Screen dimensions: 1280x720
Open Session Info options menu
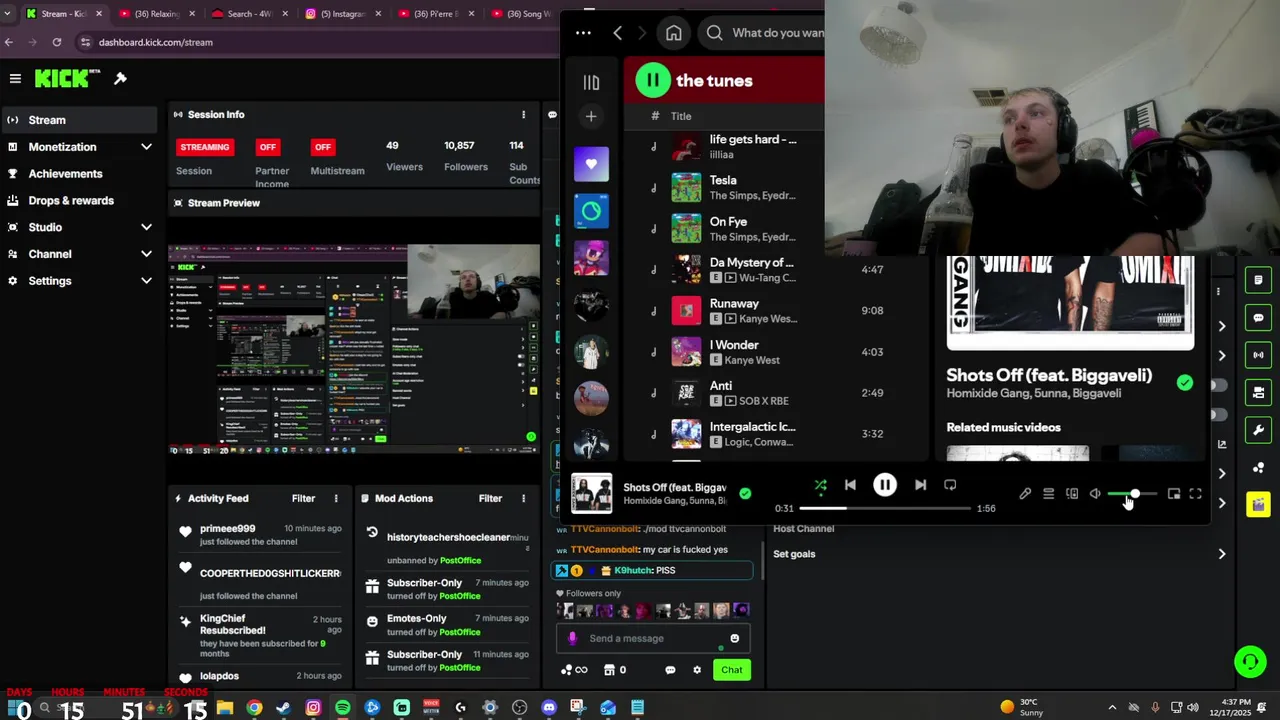pyautogui.click(x=523, y=114)
